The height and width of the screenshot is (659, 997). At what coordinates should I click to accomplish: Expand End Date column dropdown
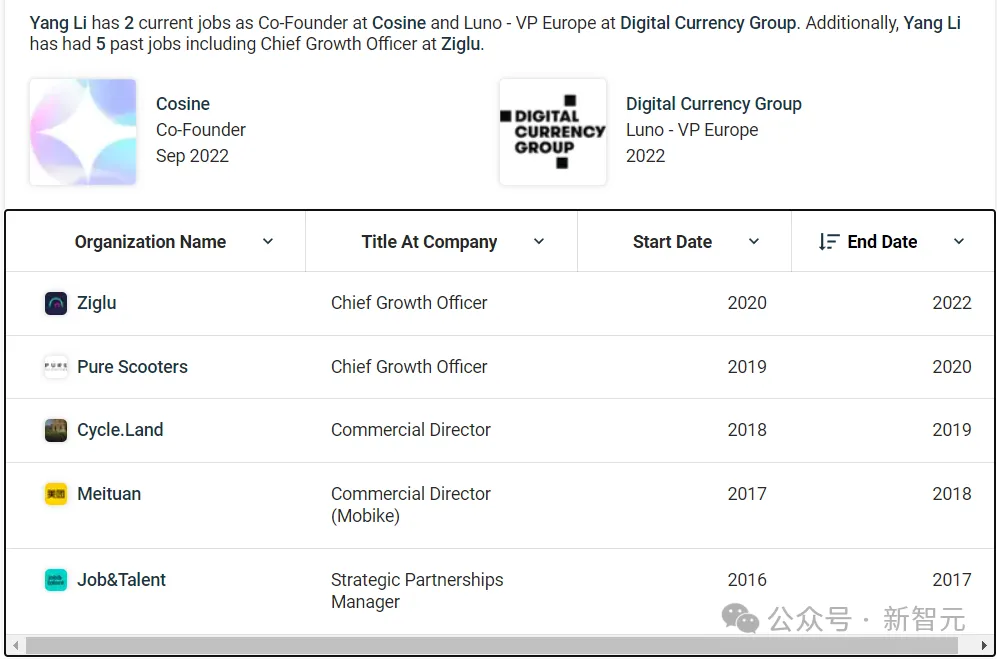[x=959, y=242]
